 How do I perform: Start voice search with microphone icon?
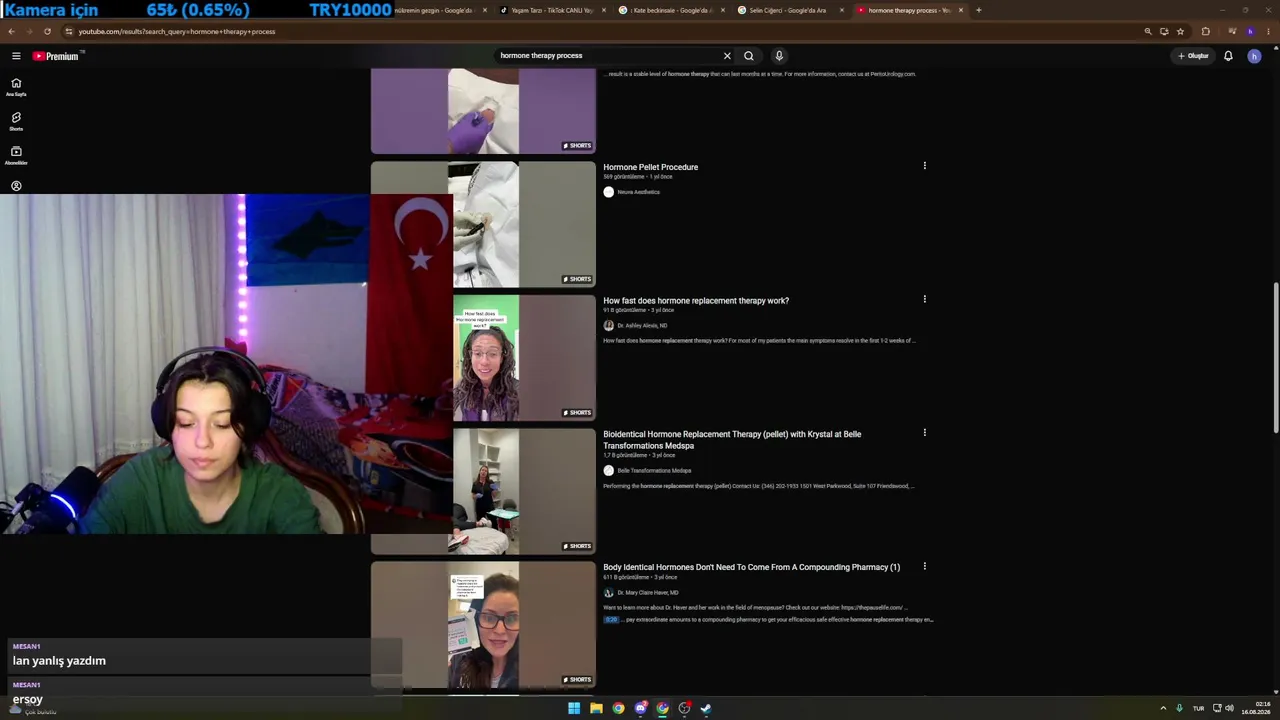point(779,56)
